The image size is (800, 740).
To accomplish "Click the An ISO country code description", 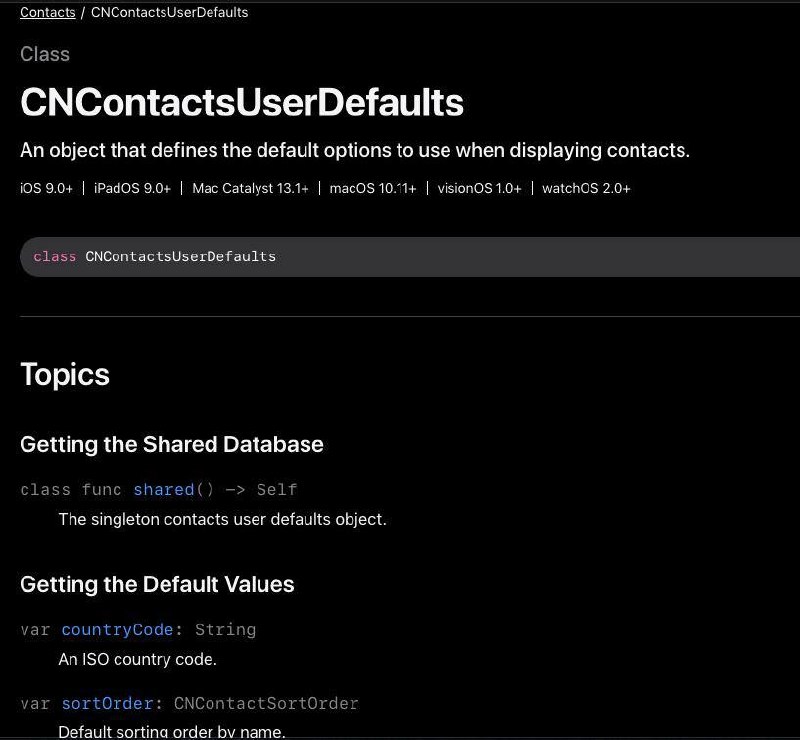I will click(138, 659).
